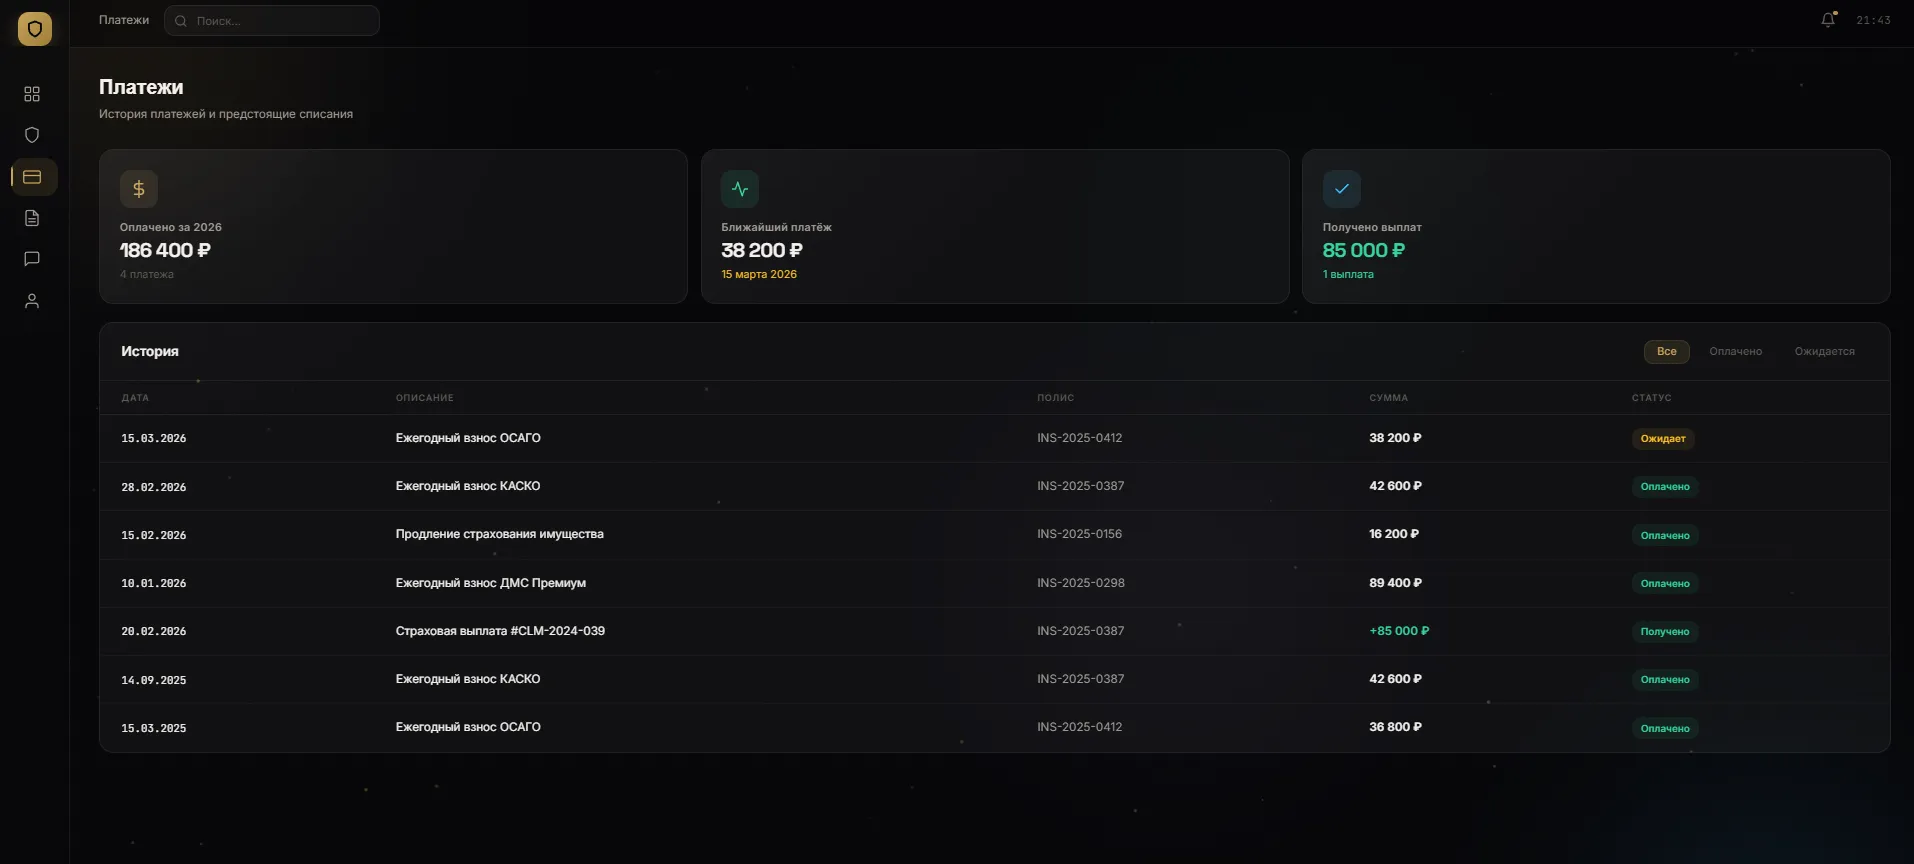
Task: Click the checkmark icon on payouts card
Action: [1341, 189]
